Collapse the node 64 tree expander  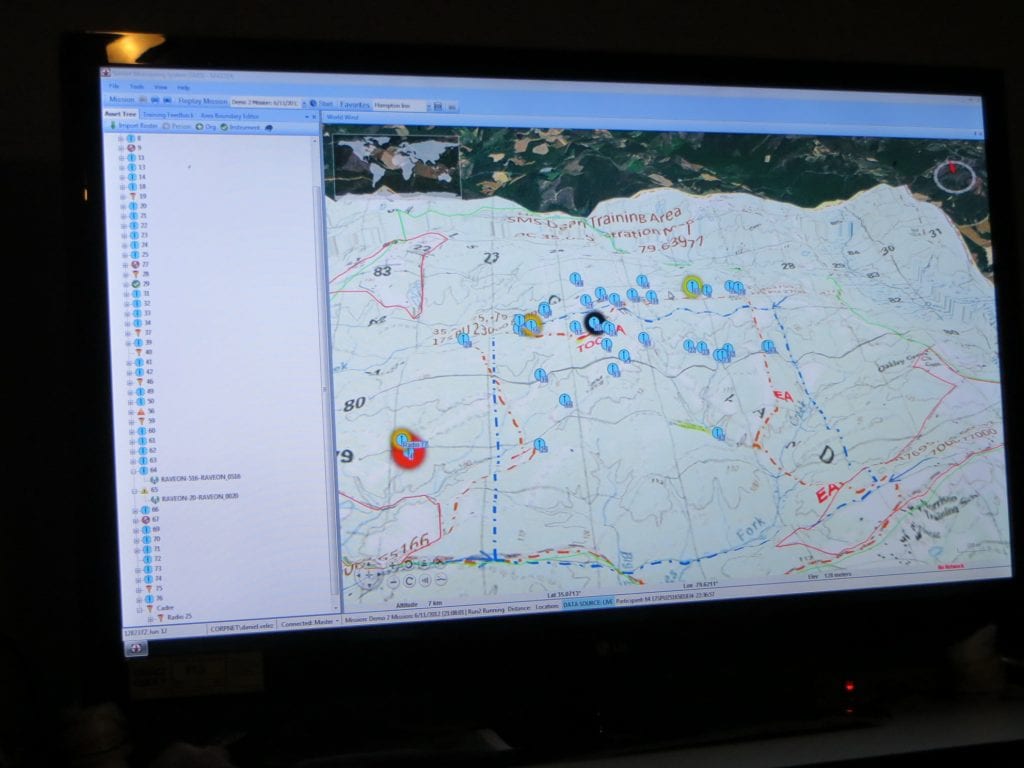[133, 469]
